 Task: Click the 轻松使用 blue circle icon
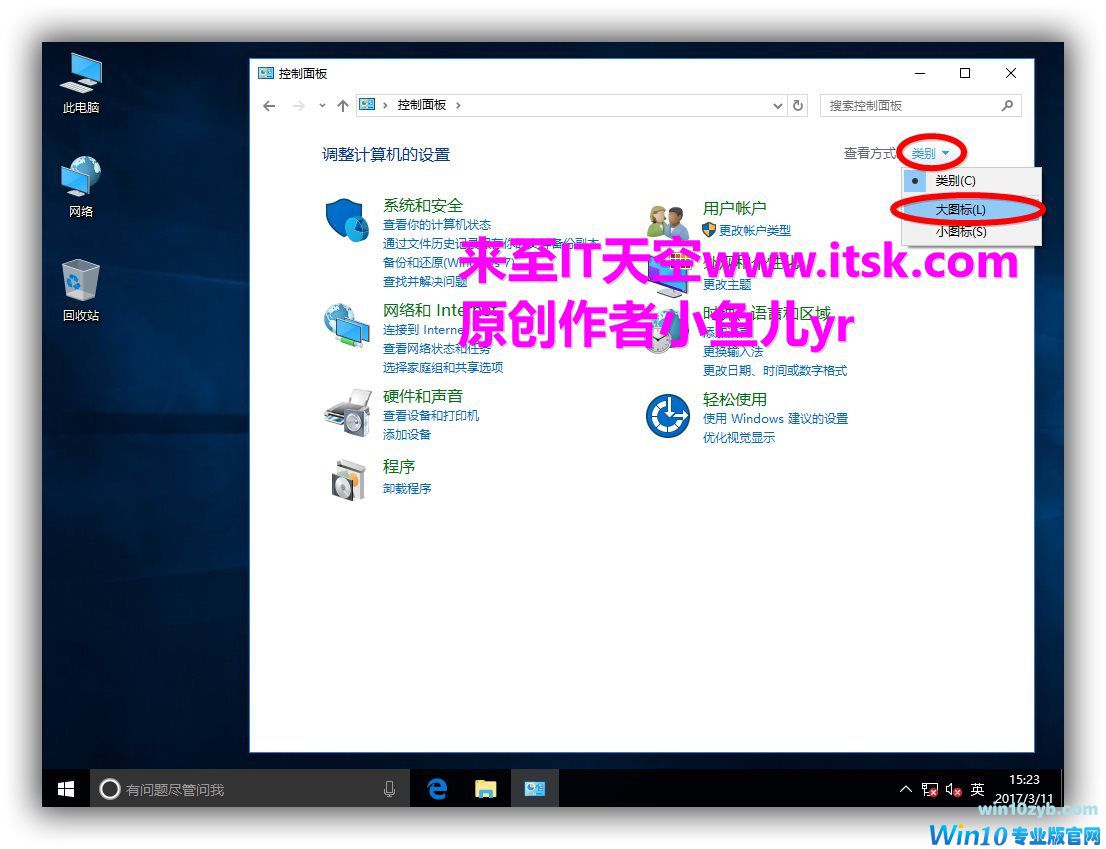coord(667,416)
